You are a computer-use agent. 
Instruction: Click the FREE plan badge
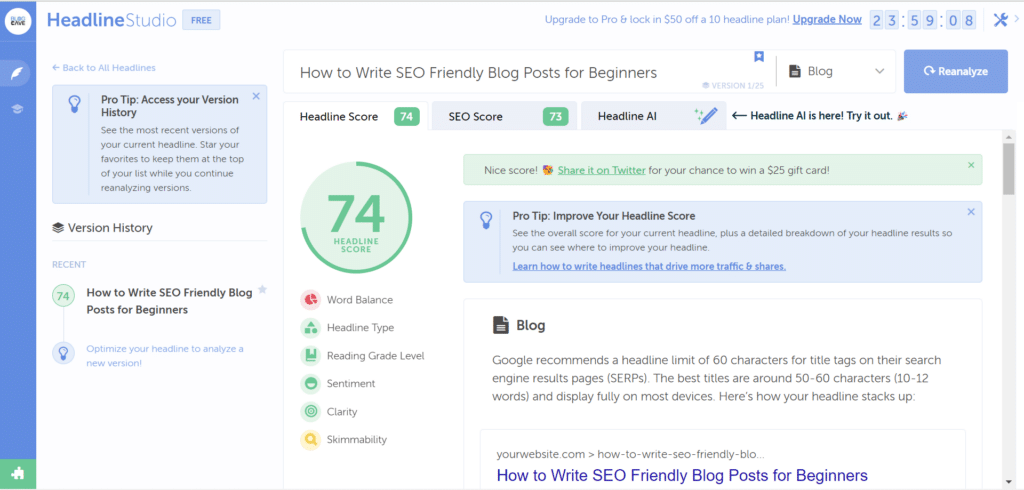click(x=201, y=20)
